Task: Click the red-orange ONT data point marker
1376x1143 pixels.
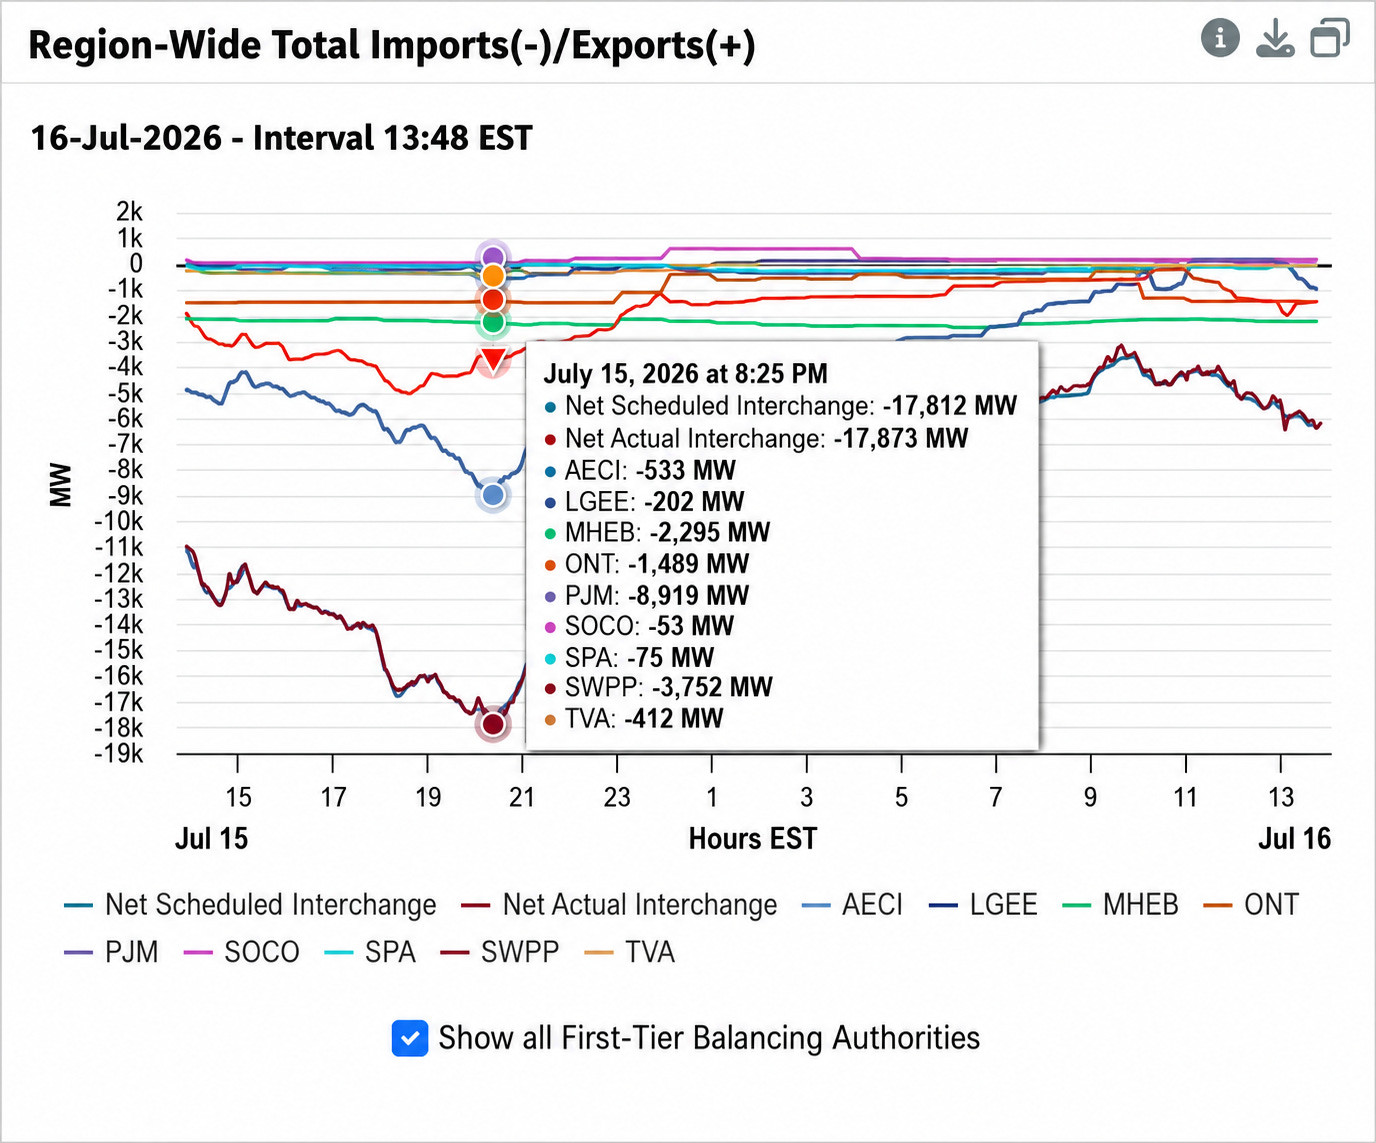Action: 493,299
